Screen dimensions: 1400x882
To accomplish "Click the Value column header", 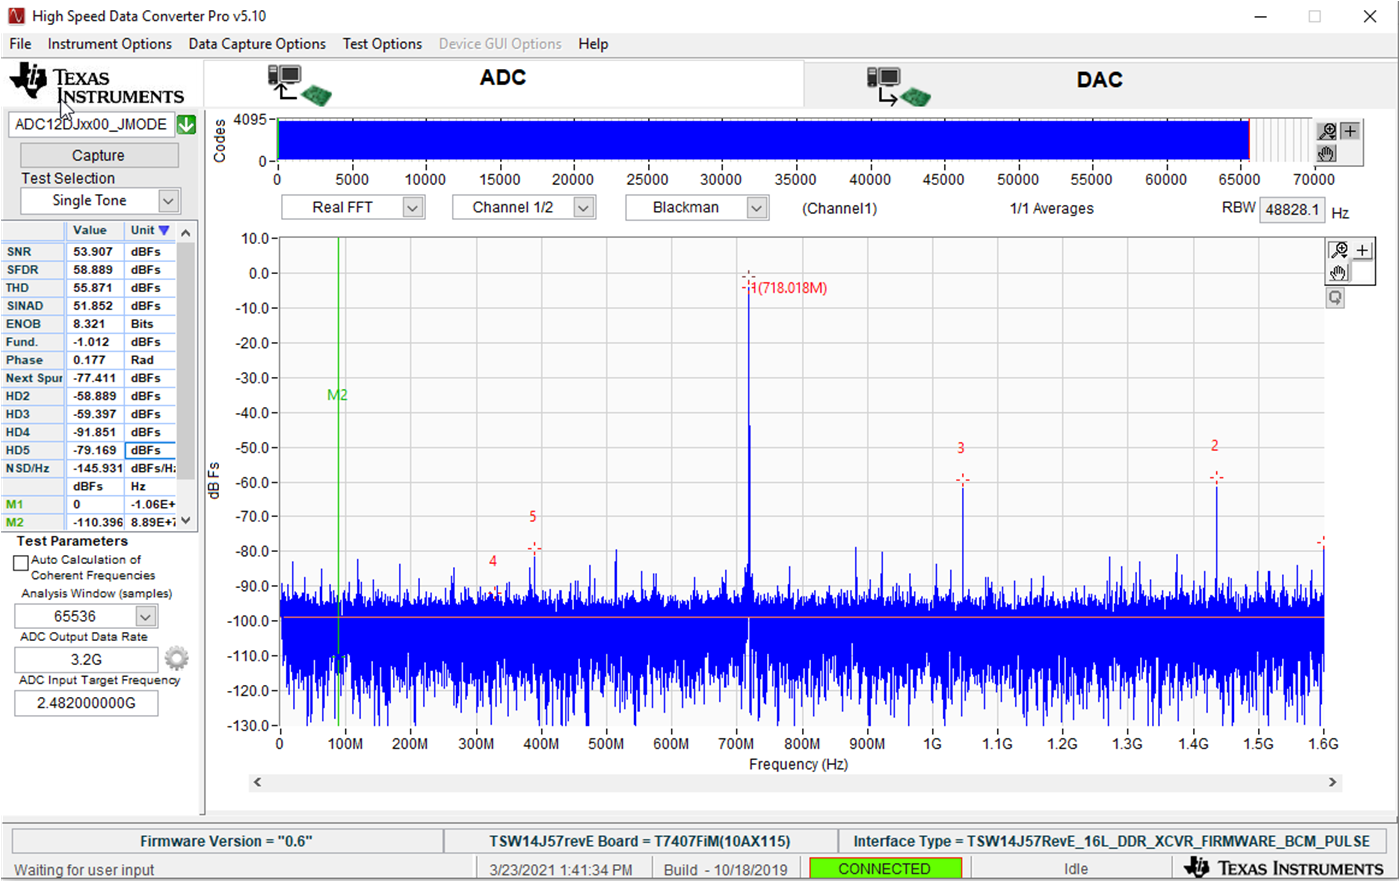I will click(x=94, y=230).
